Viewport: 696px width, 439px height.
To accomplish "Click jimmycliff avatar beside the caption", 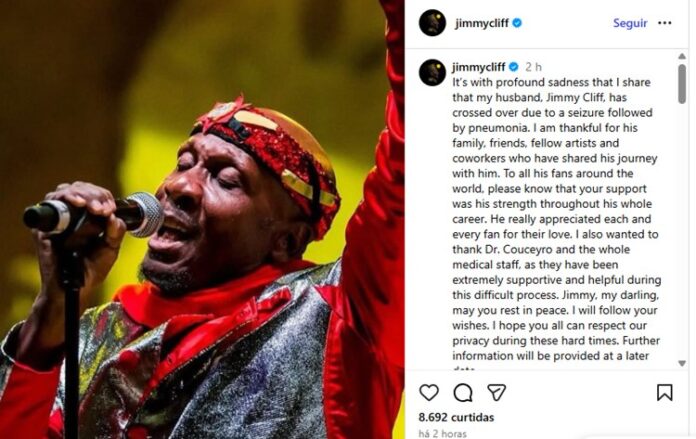I will click(x=432, y=72).
